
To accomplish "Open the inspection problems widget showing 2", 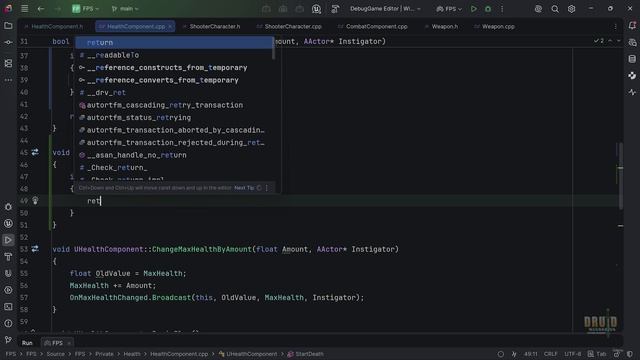I will pos(599,41).
